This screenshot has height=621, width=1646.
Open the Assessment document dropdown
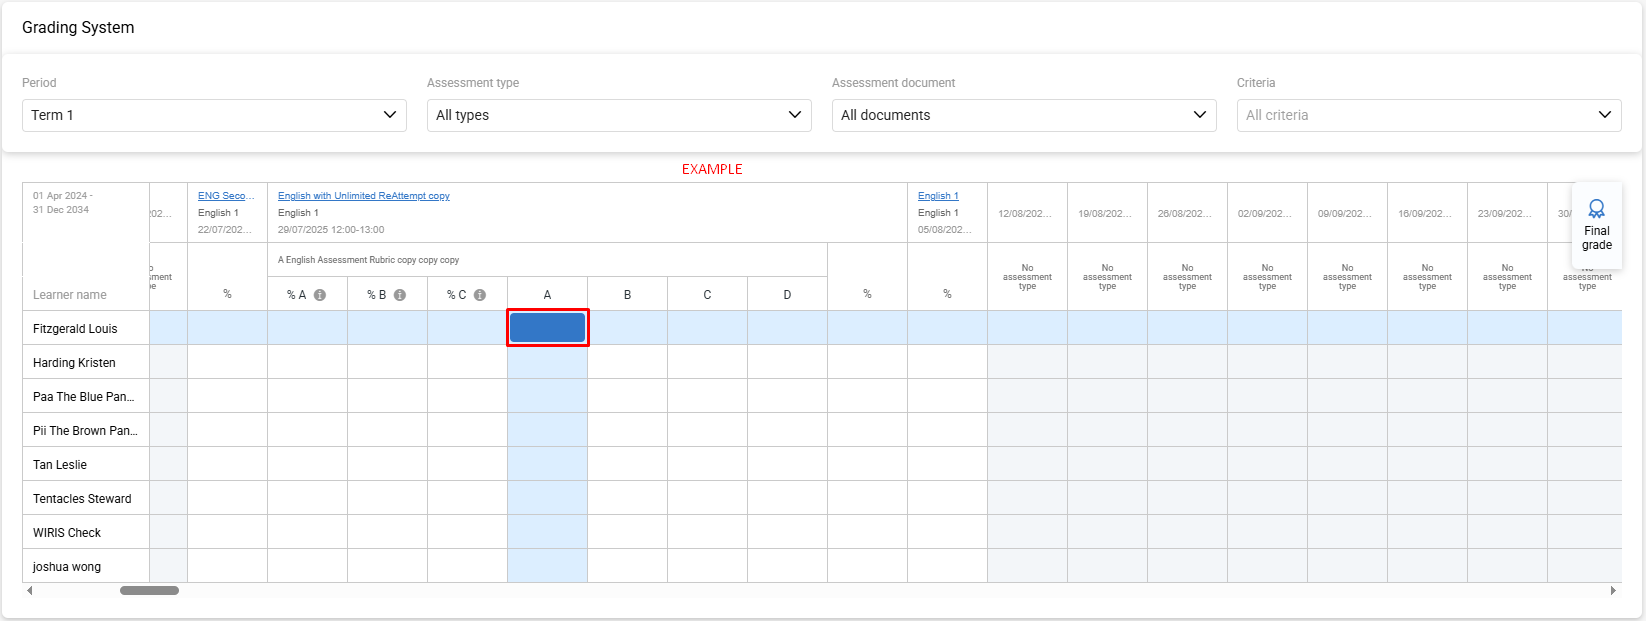pos(1024,115)
